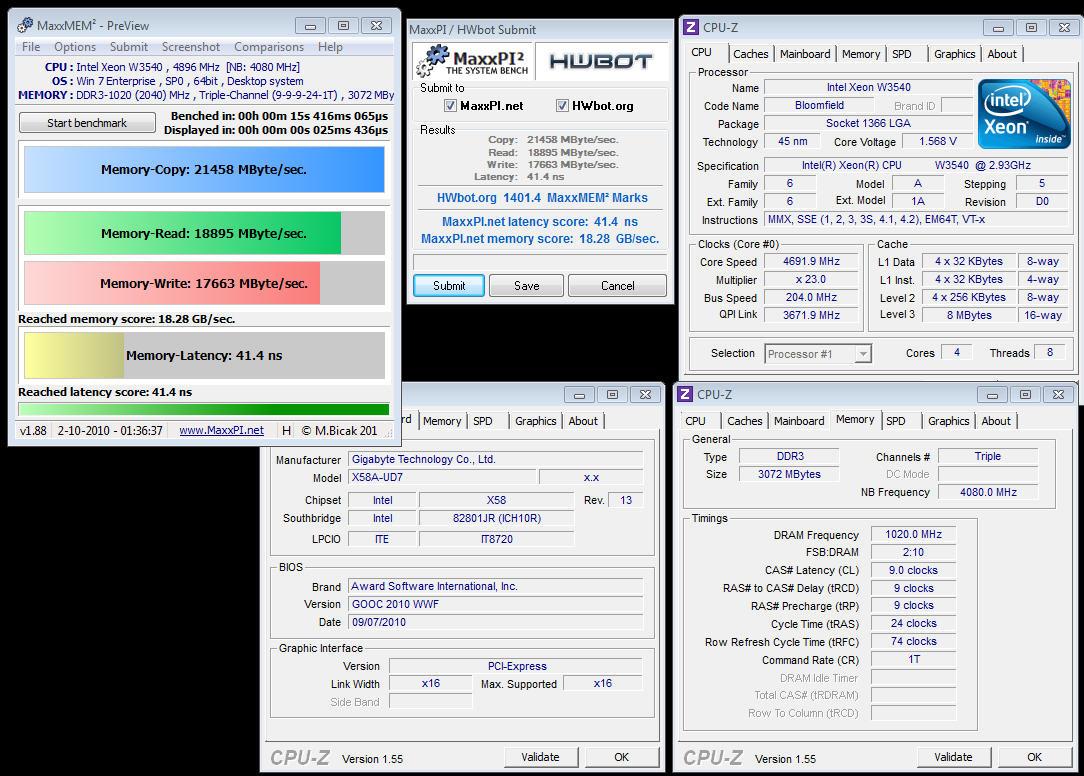Click Save button in HWbot Submit dialog
1084x776 pixels.
point(526,286)
